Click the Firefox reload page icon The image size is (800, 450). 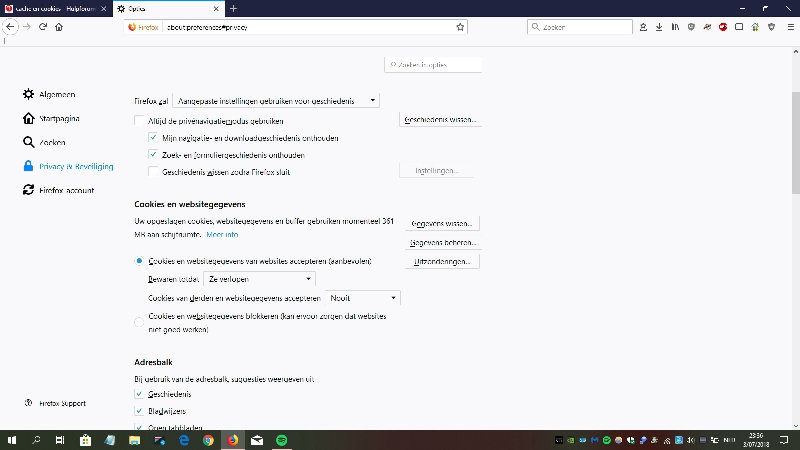point(43,27)
